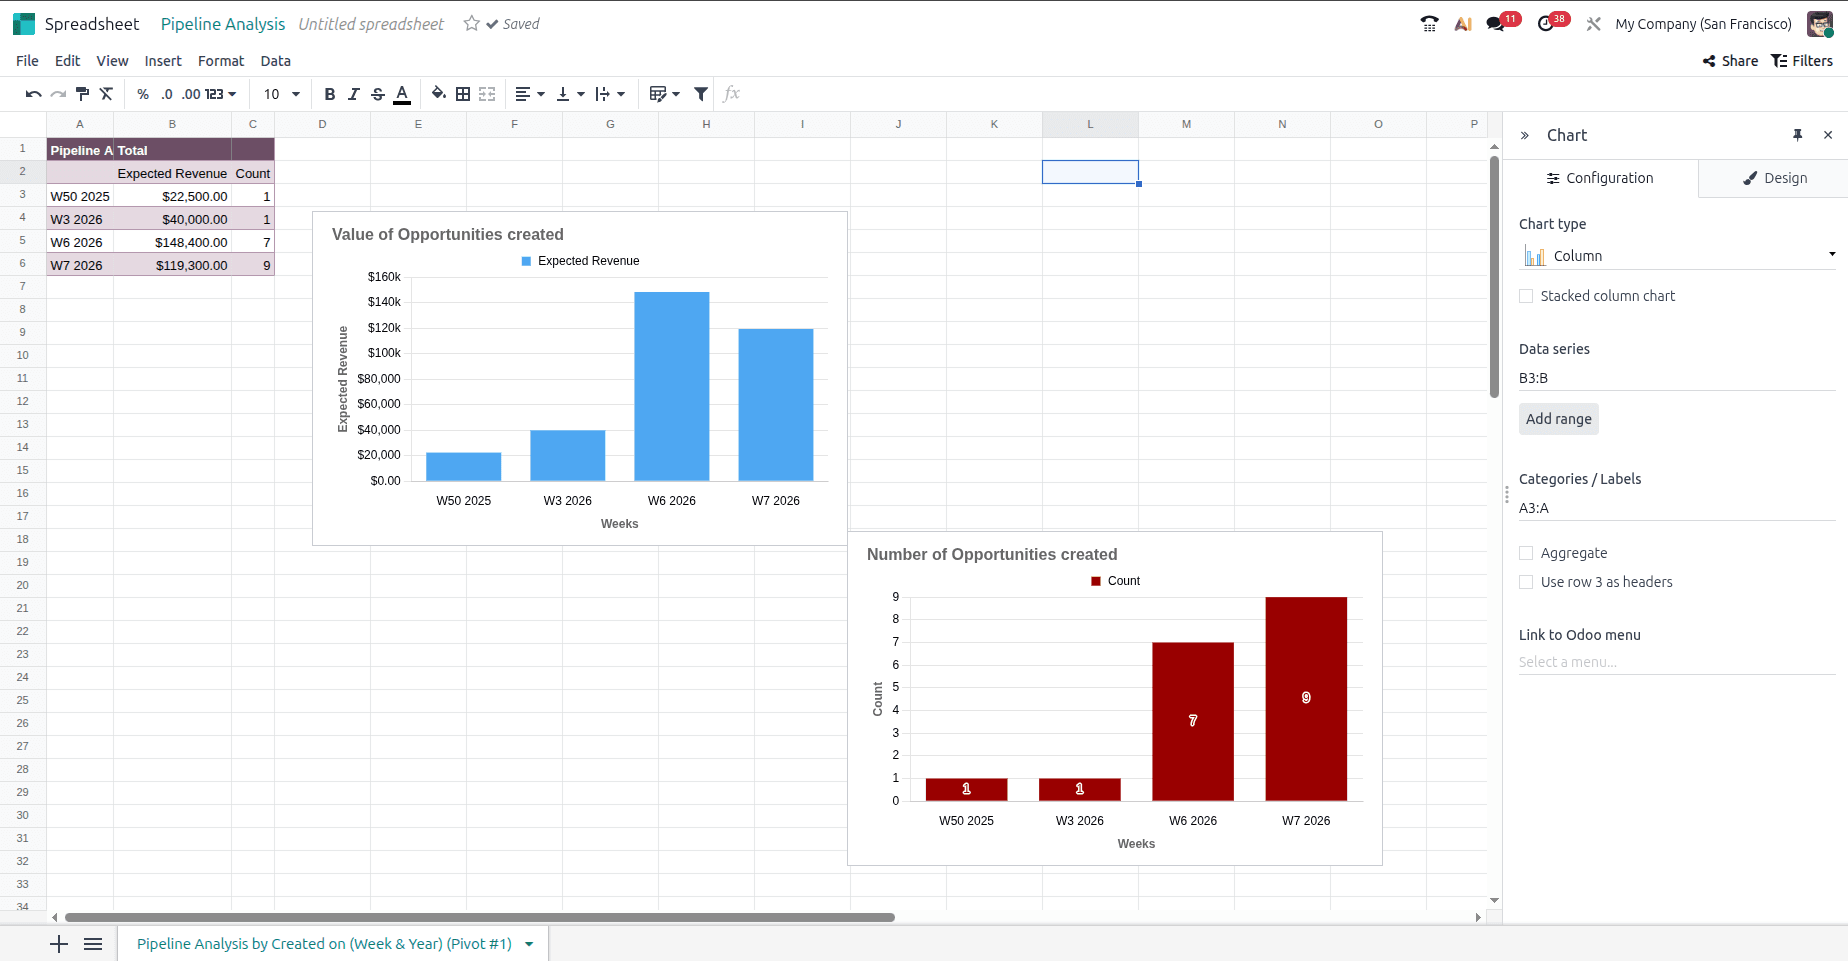Click the clear formatting icon
Viewport: 1848px width, 961px height.
click(x=106, y=94)
